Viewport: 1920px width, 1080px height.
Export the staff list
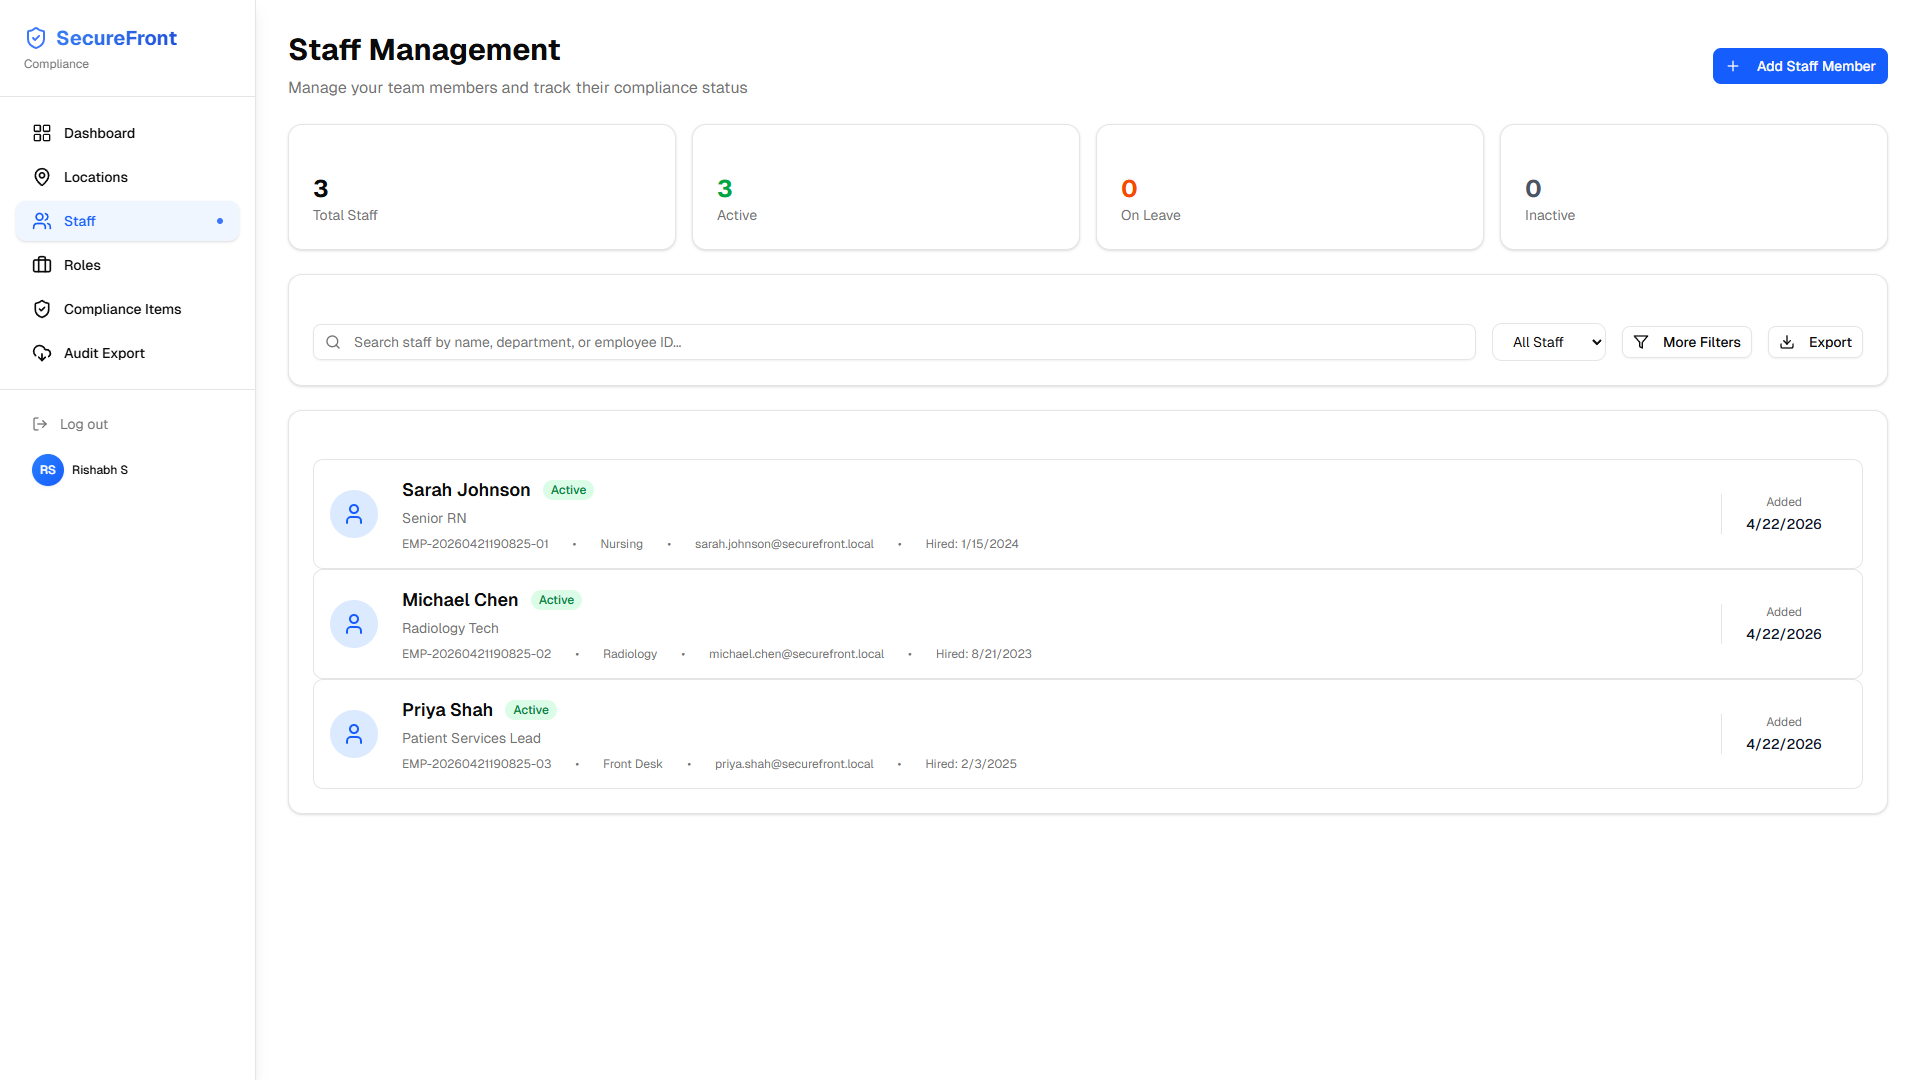[1815, 342]
